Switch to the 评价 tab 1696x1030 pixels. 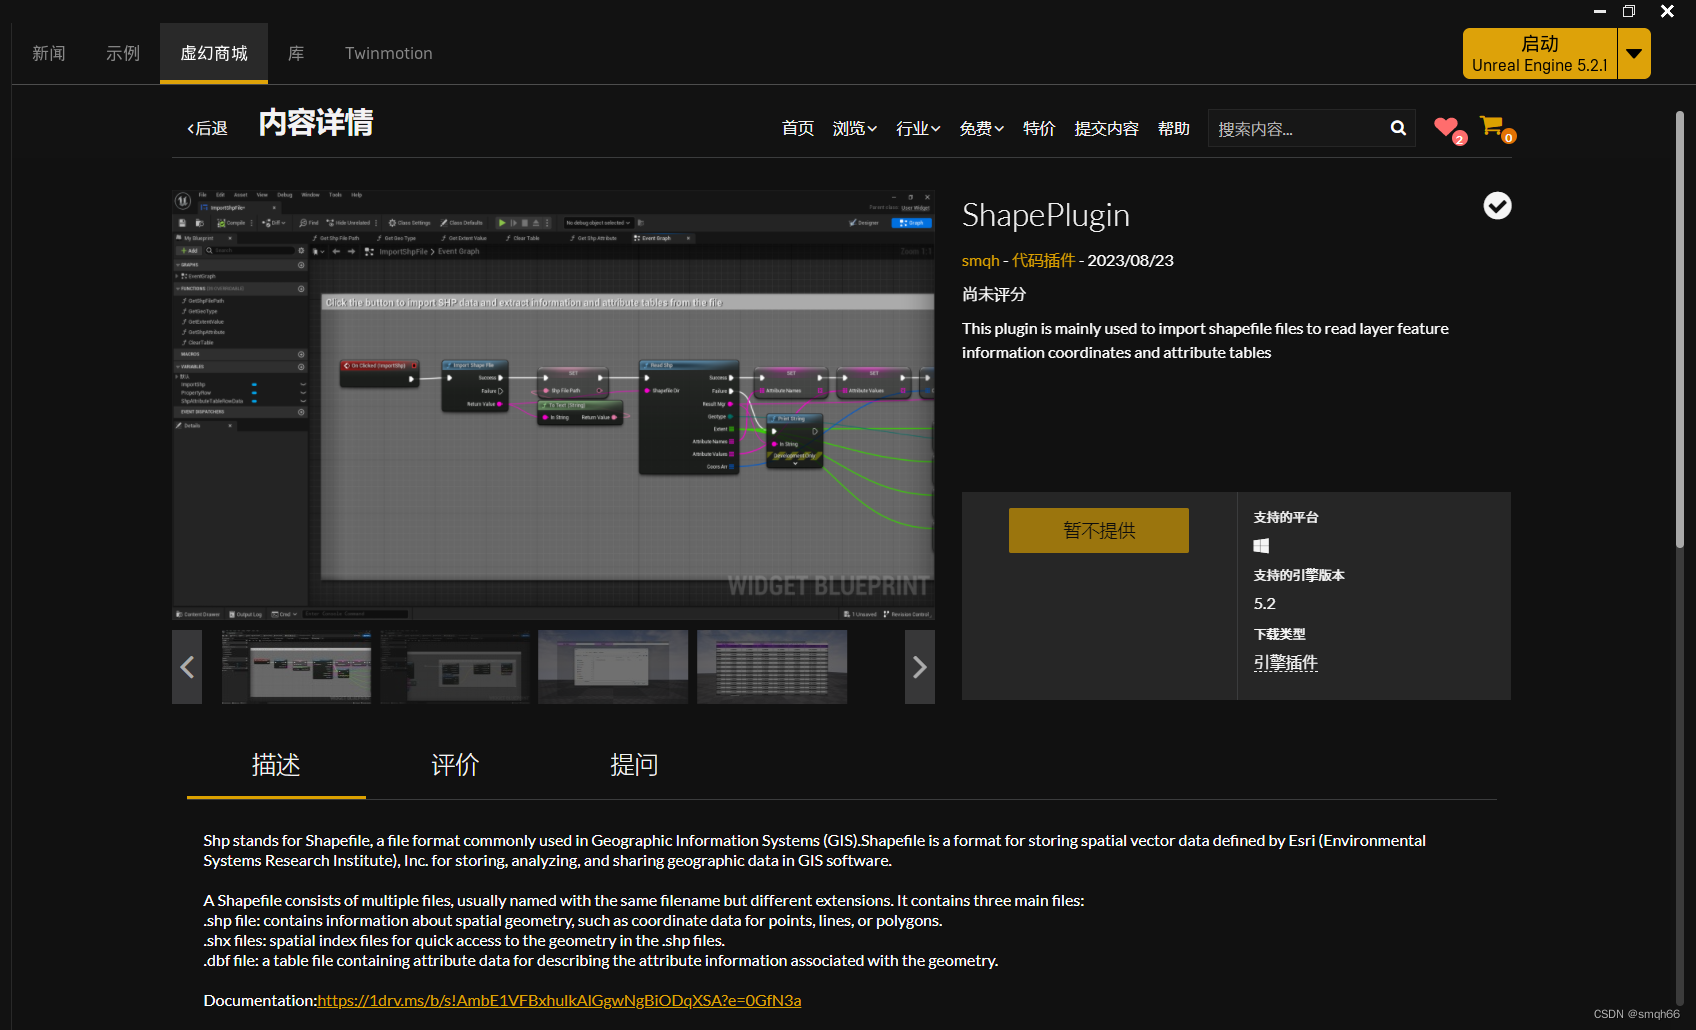(x=455, y=765)
